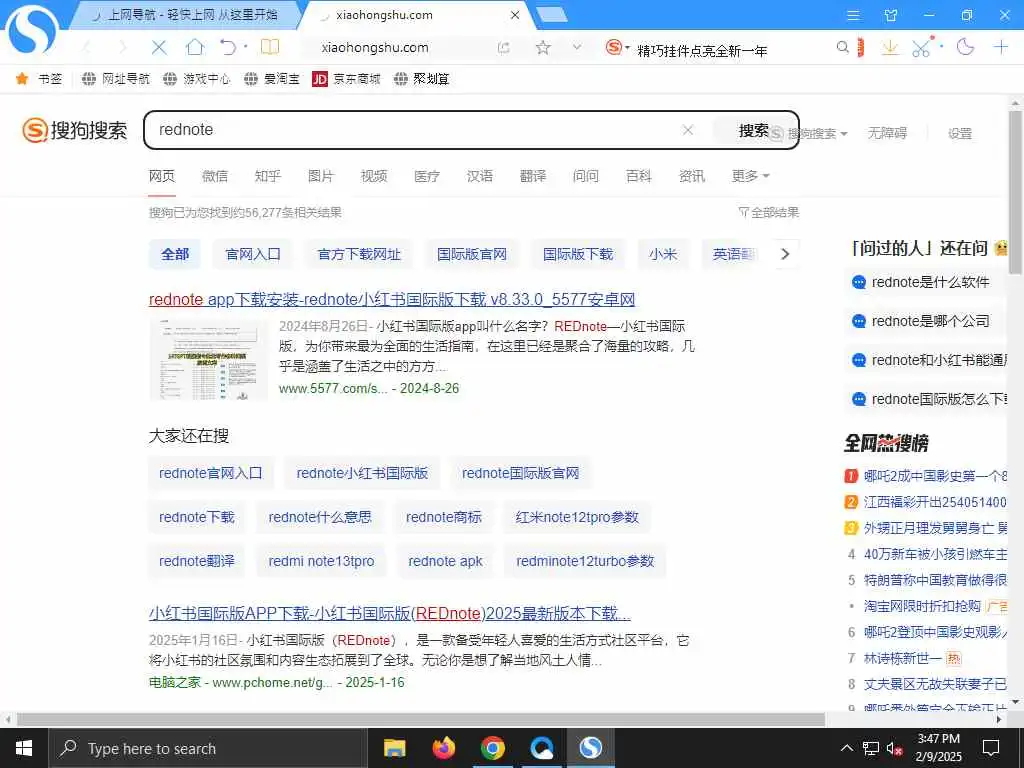Open the 全部结果 filter dropdown
Screen dimensions: 1024x768
(x=769, y=212)
